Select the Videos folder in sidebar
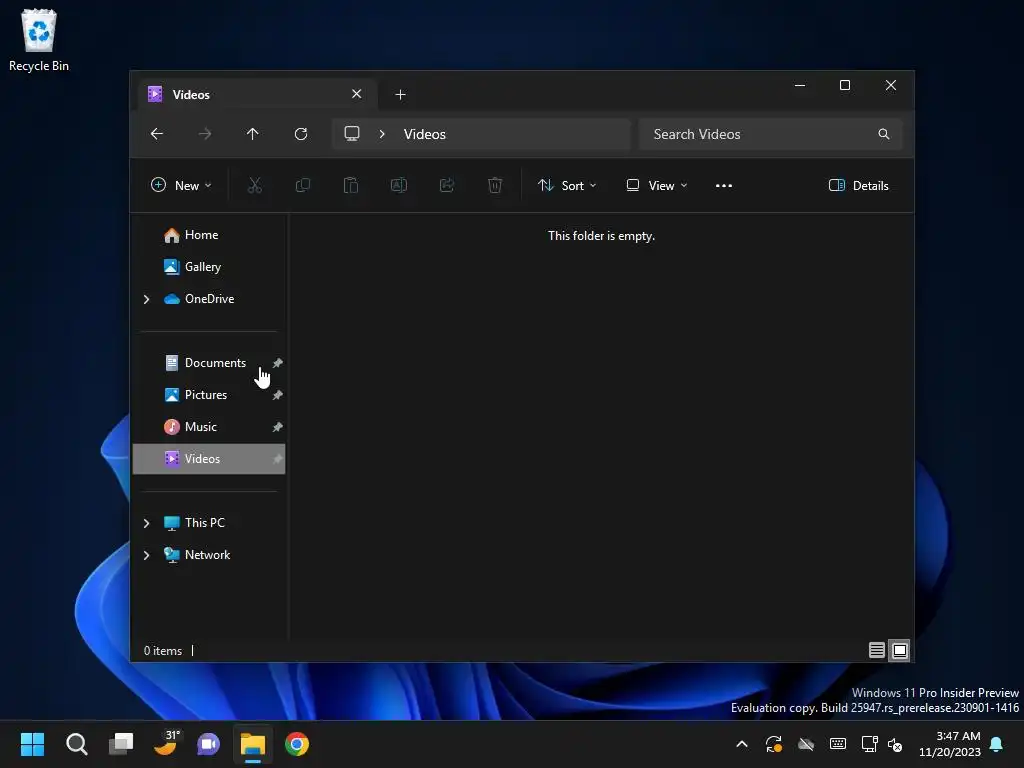The width and height of the screenshot is (1024, 768). [x=209, y=459]
